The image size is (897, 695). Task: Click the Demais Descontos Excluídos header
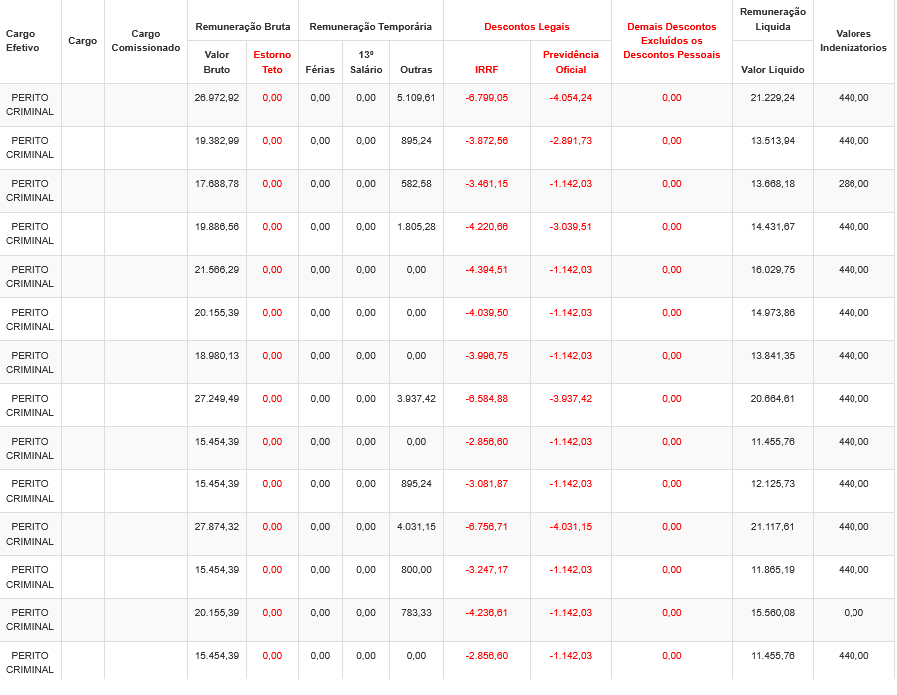click(671, 41)
